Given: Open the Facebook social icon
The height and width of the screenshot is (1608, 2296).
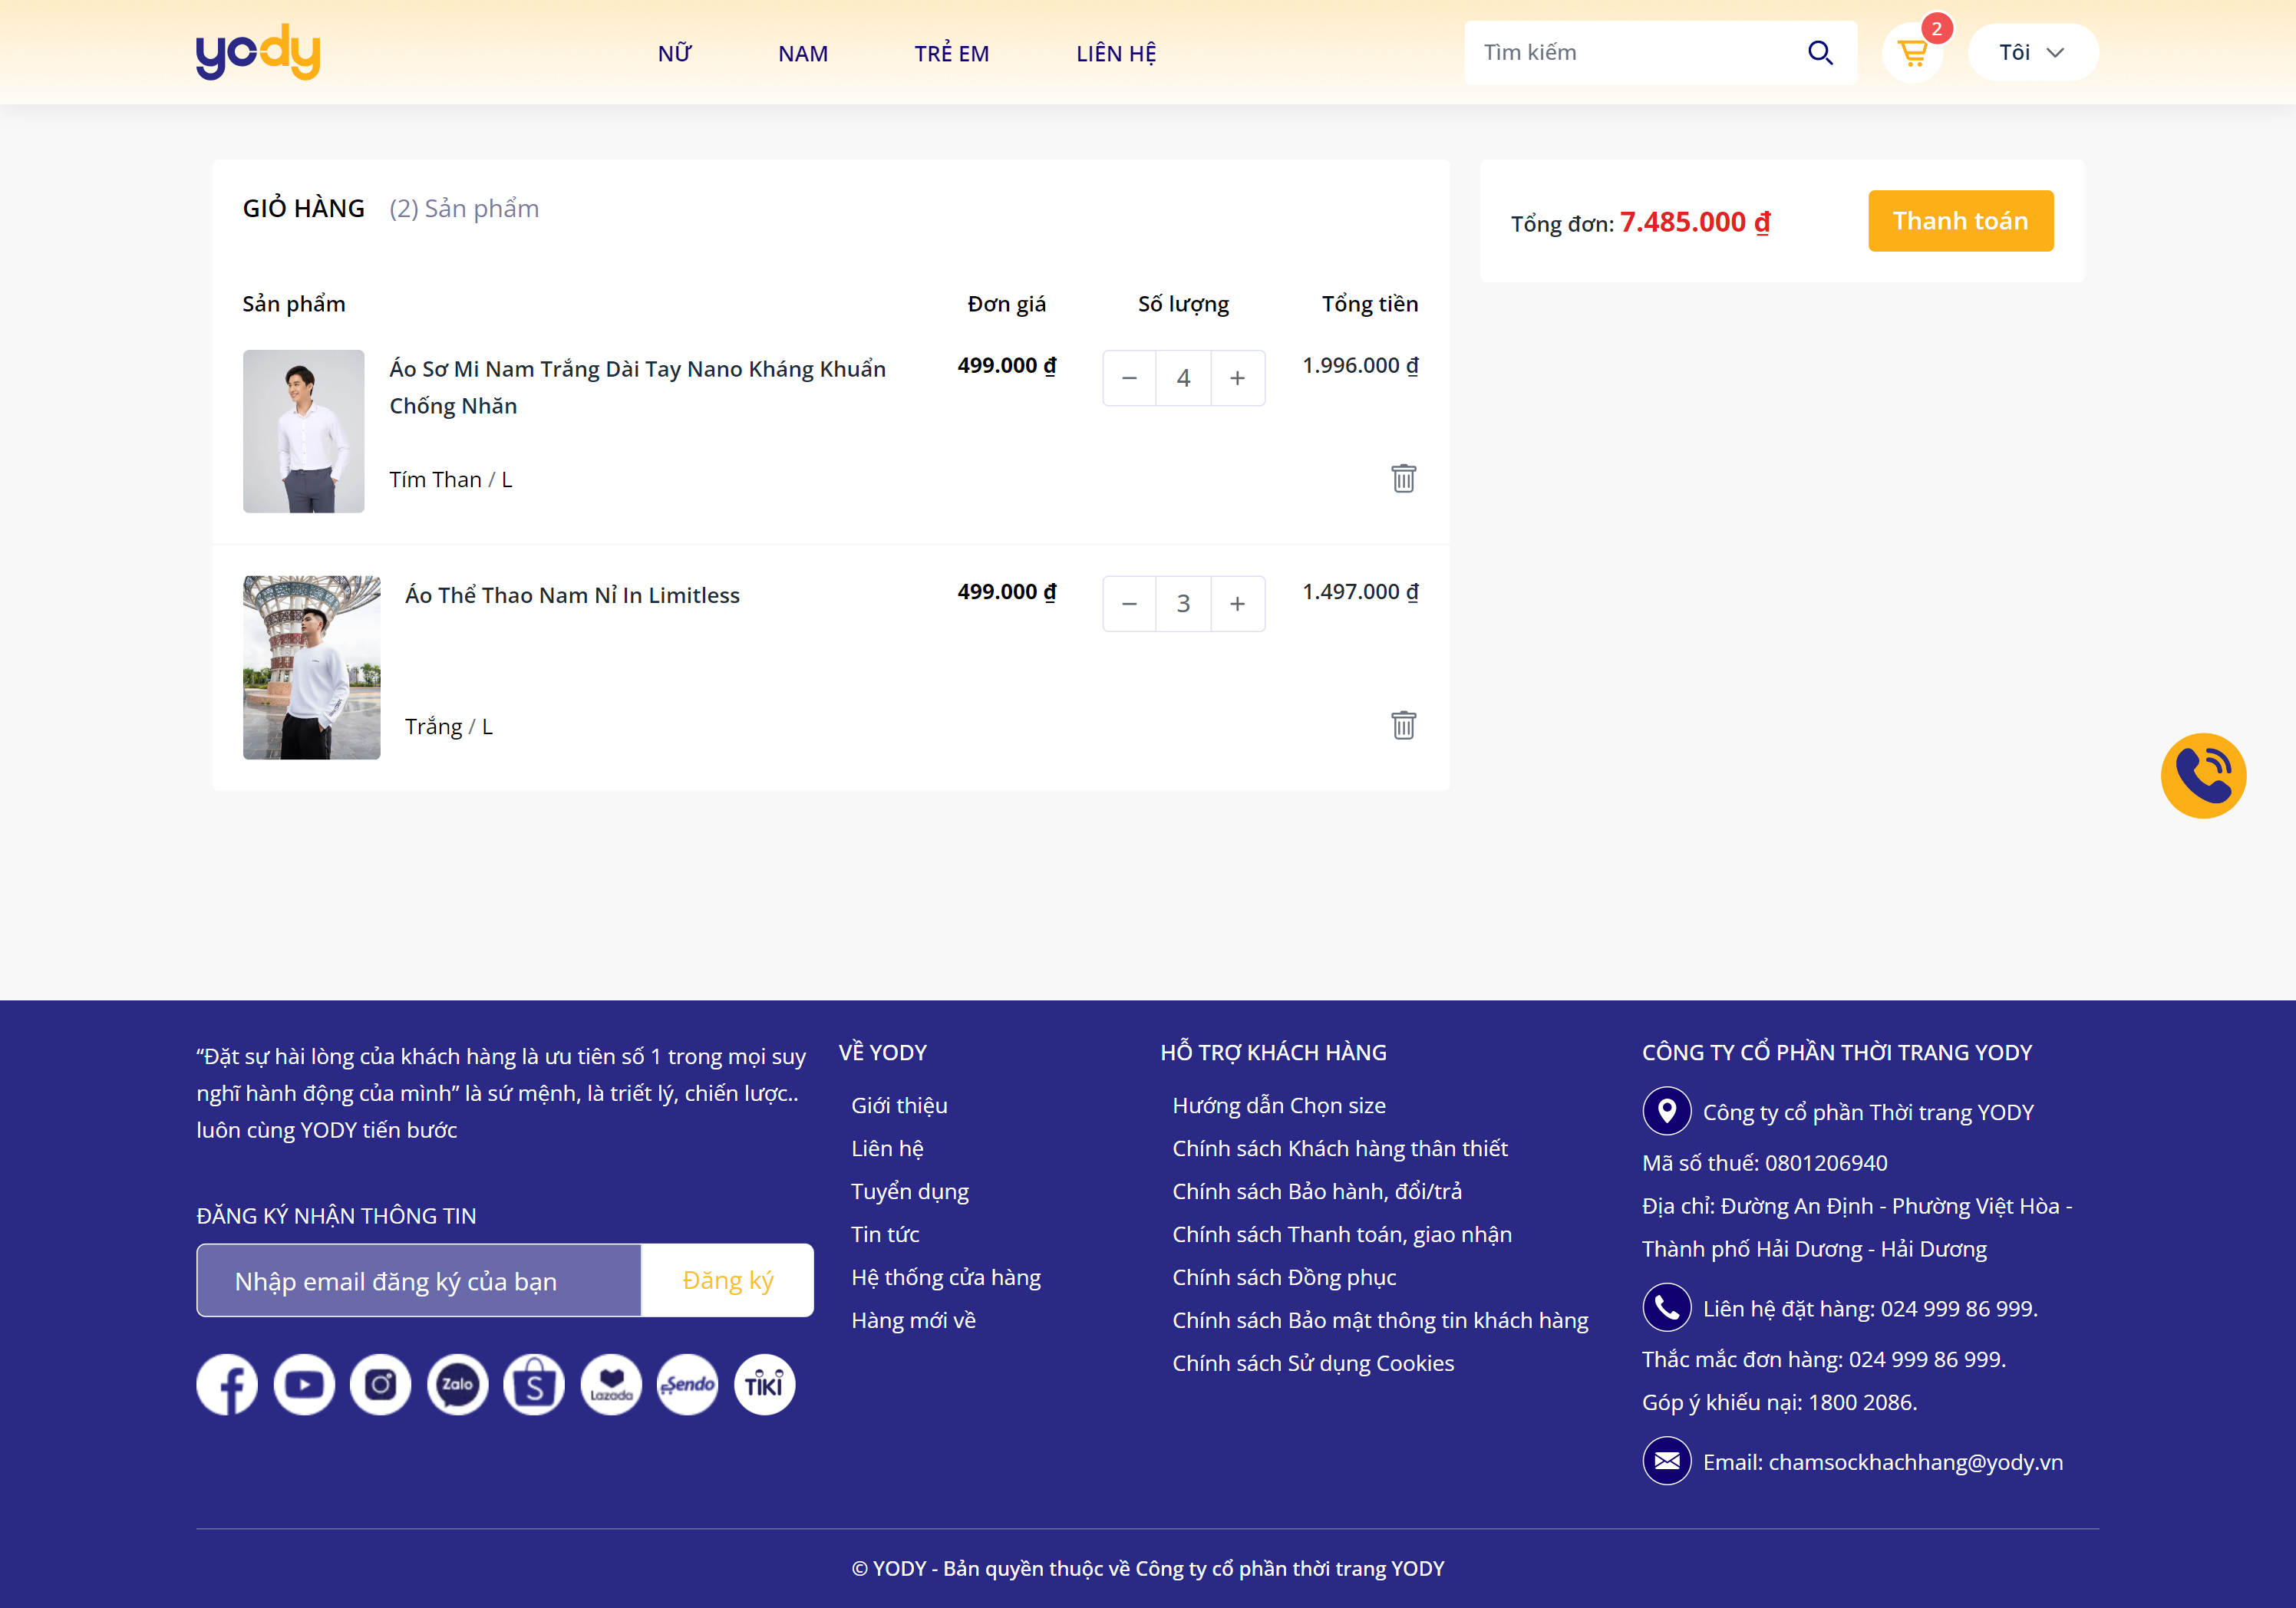Looking at the screenshot, I should coord(227,1384).
